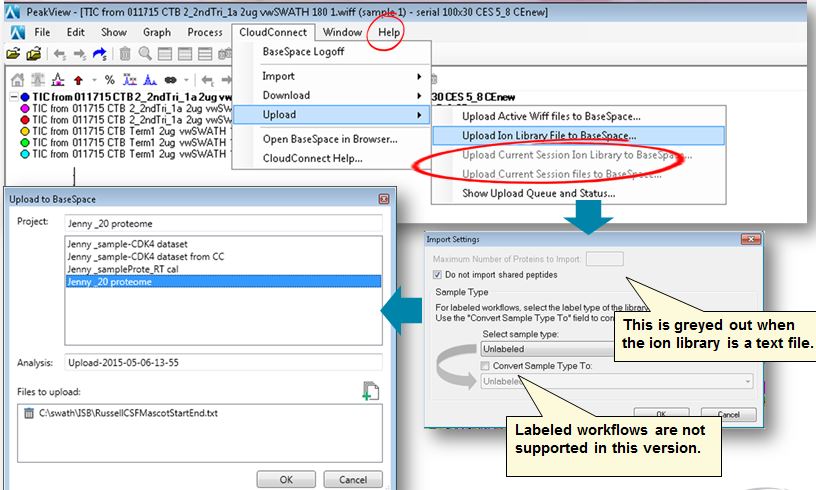
Task: Click OK in Import Settings dialog
Action: [x=661, y=414]
